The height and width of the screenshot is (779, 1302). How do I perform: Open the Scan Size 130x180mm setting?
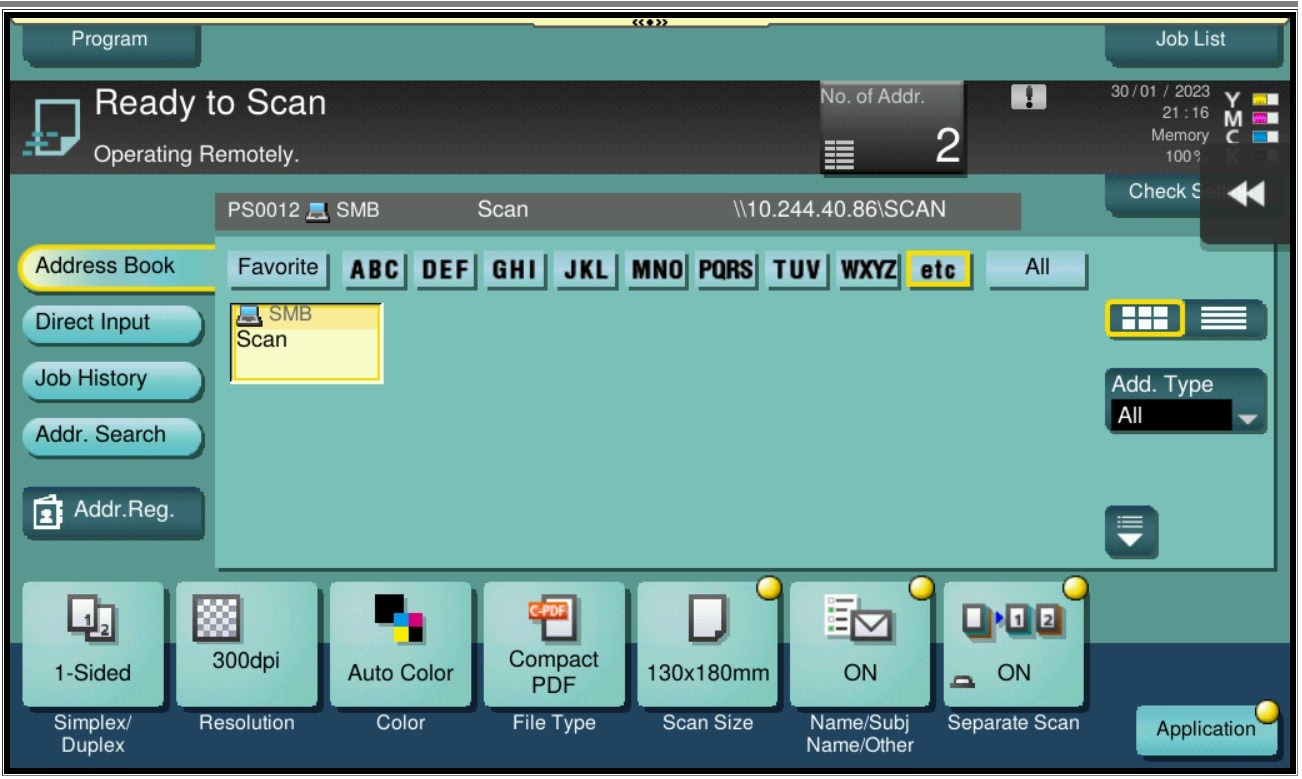pyautogui.click(x=707, y=645)
